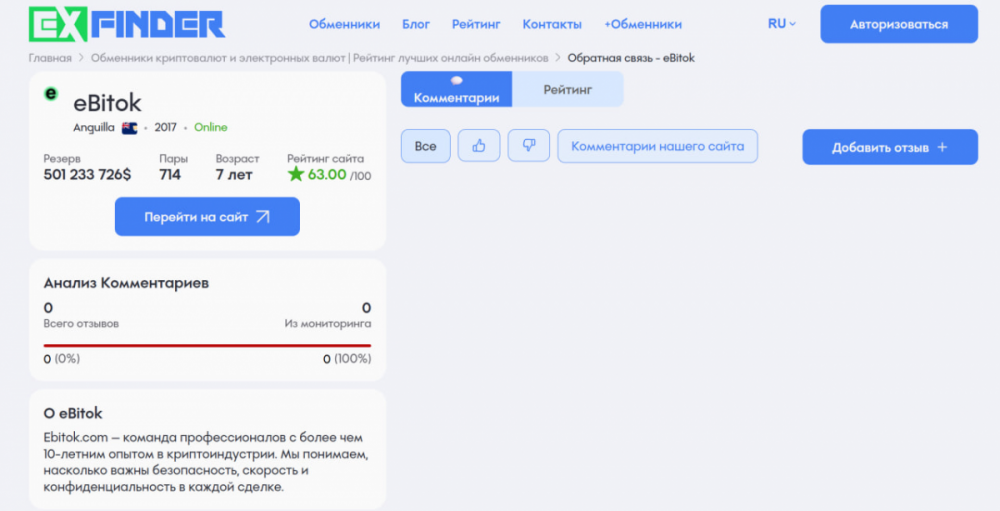Click the Добавить отзыв button
1000x511 pixels.
click(x=890, y=147)
